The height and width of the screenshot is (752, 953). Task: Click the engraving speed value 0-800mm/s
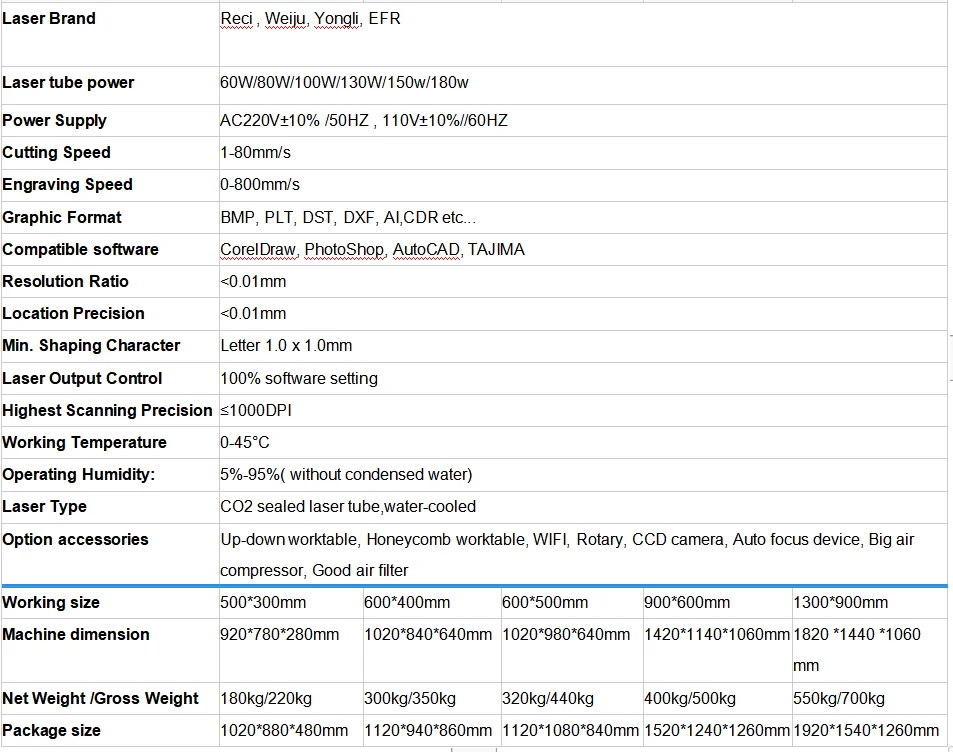point(260,185)
